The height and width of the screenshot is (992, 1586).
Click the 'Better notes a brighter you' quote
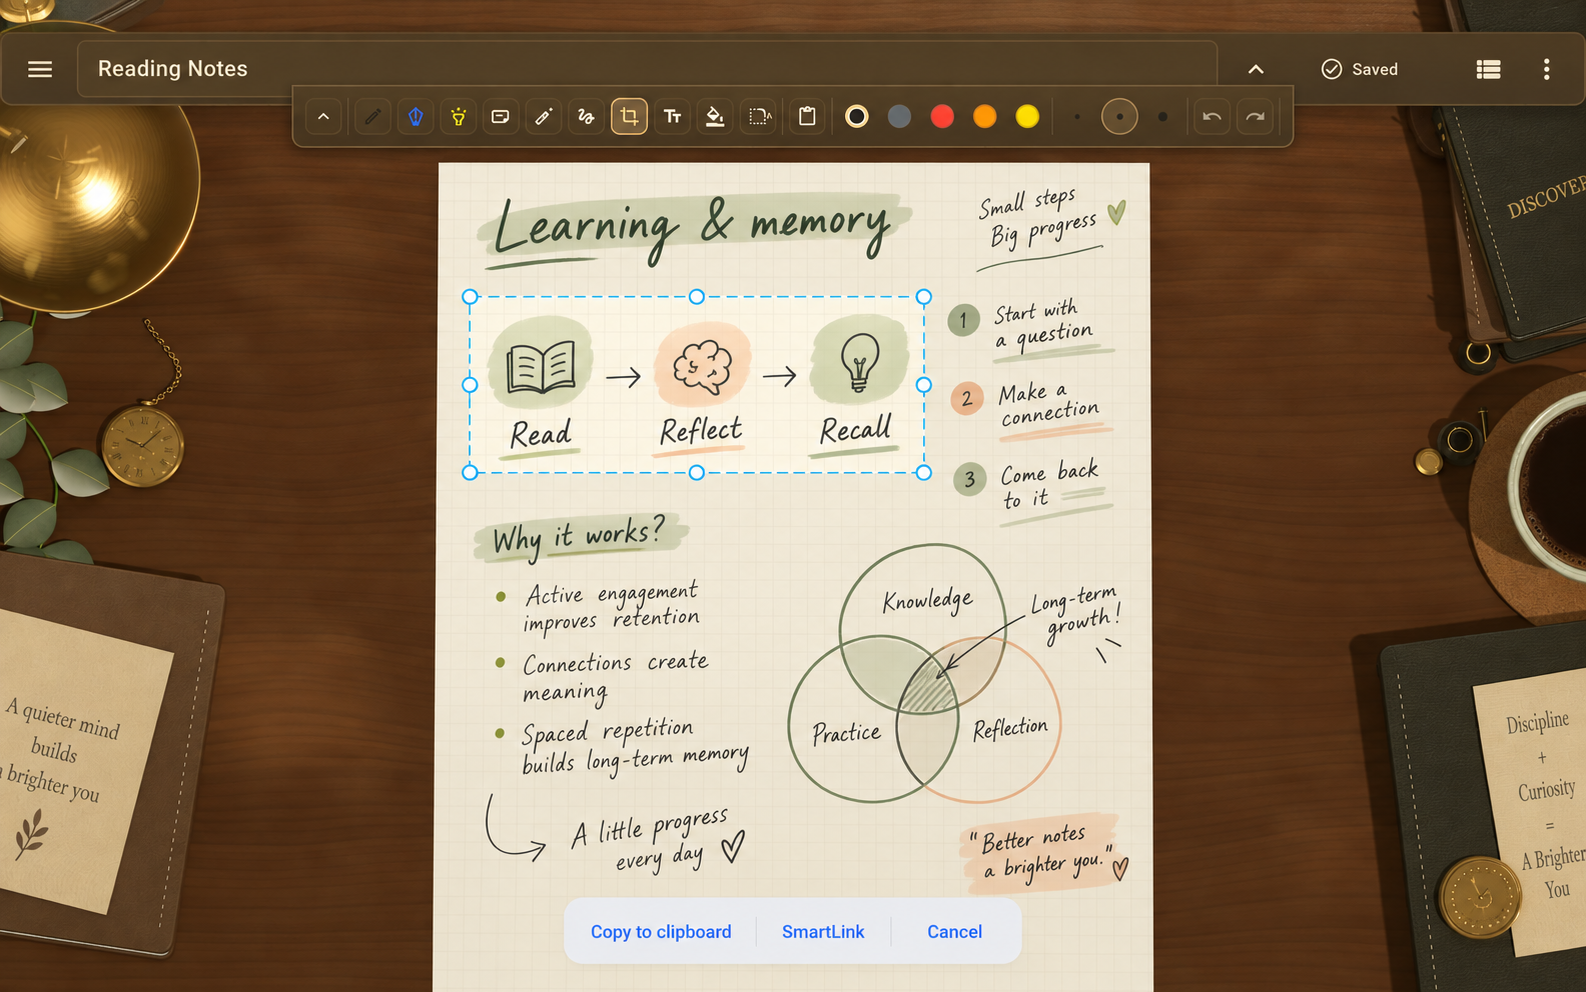pyautogui.click(x=1046, y=852)
